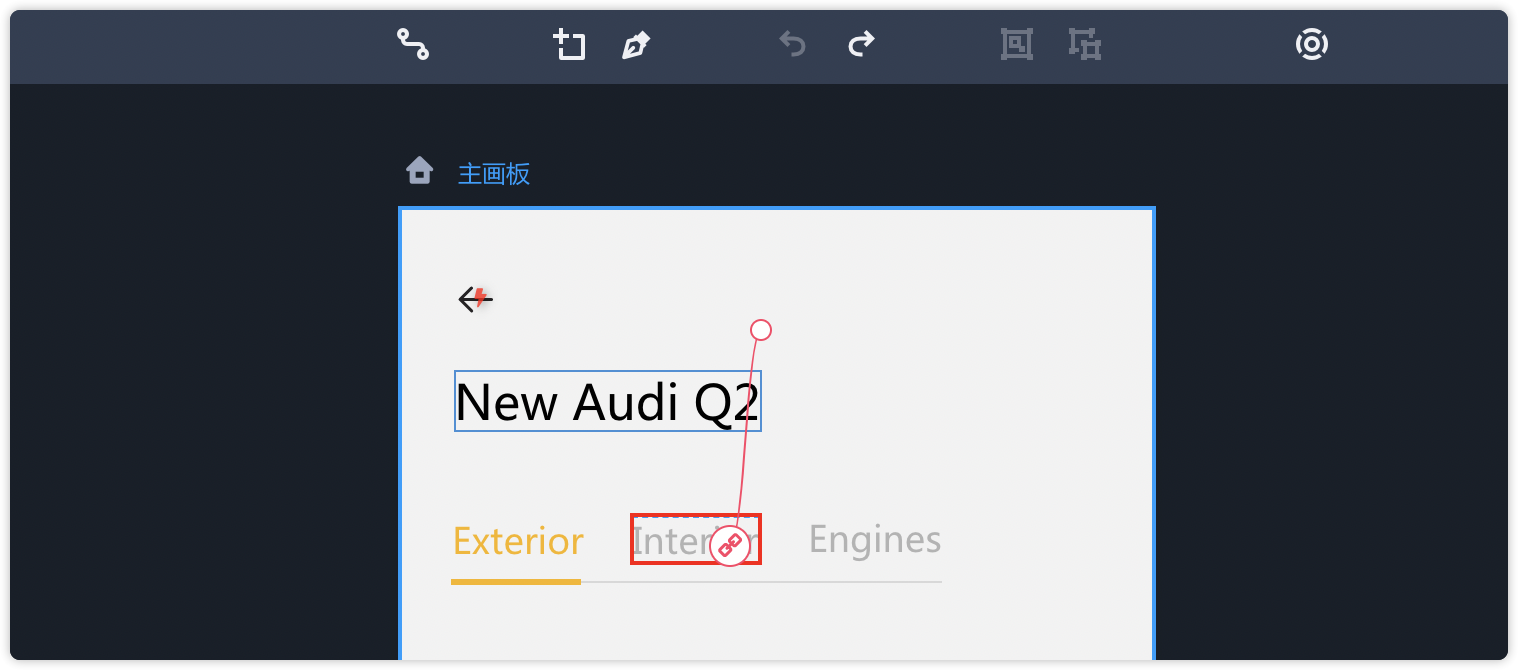1518x670 pixels.
Task: Click the hollow red circle connector endpoint
Action: 761,330
